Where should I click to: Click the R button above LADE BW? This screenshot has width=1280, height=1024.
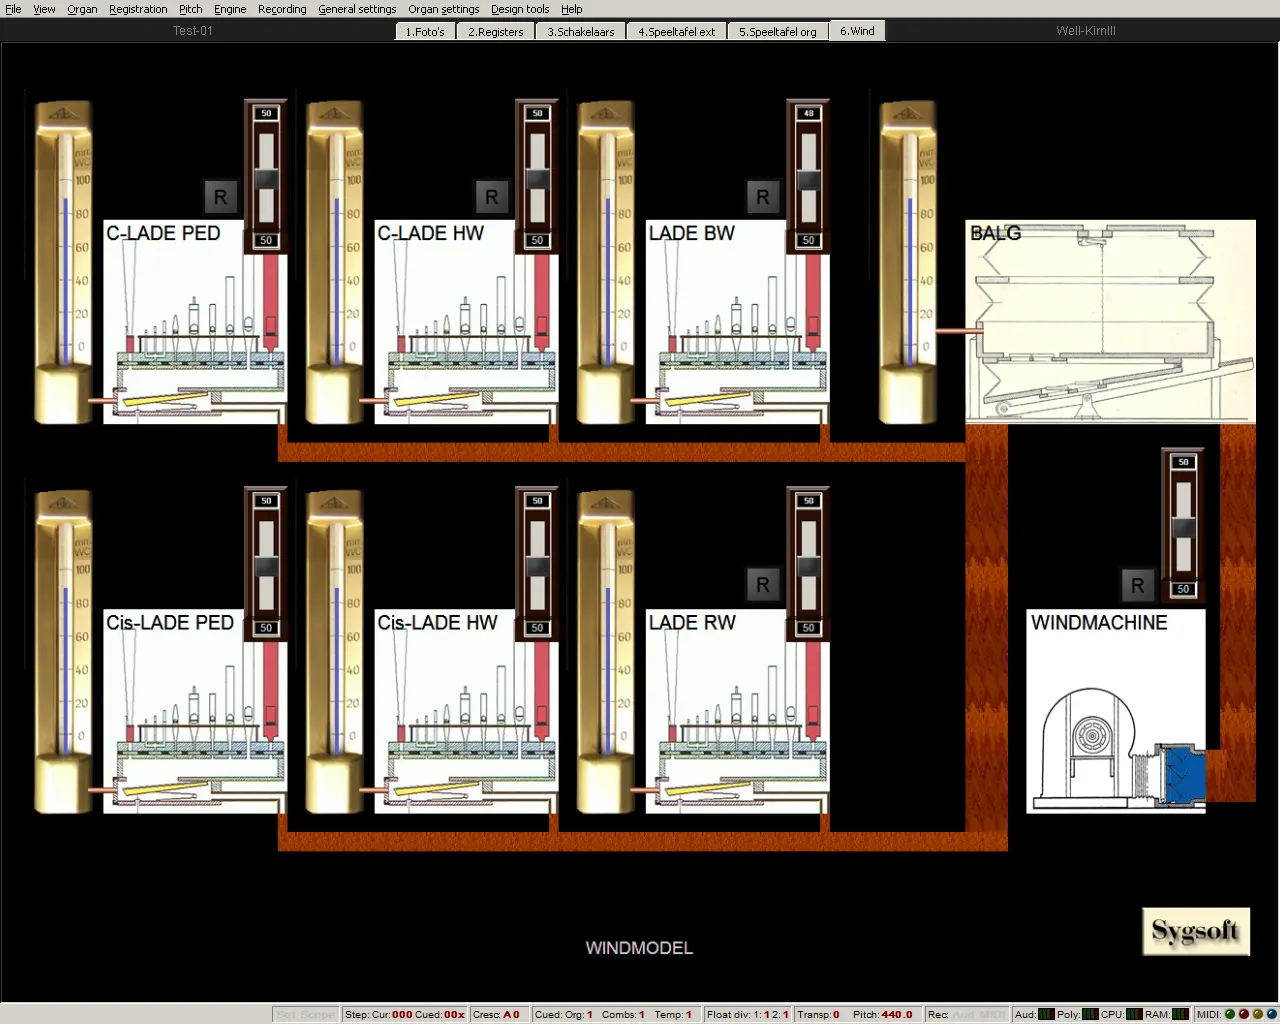click(x=763, y=197)
